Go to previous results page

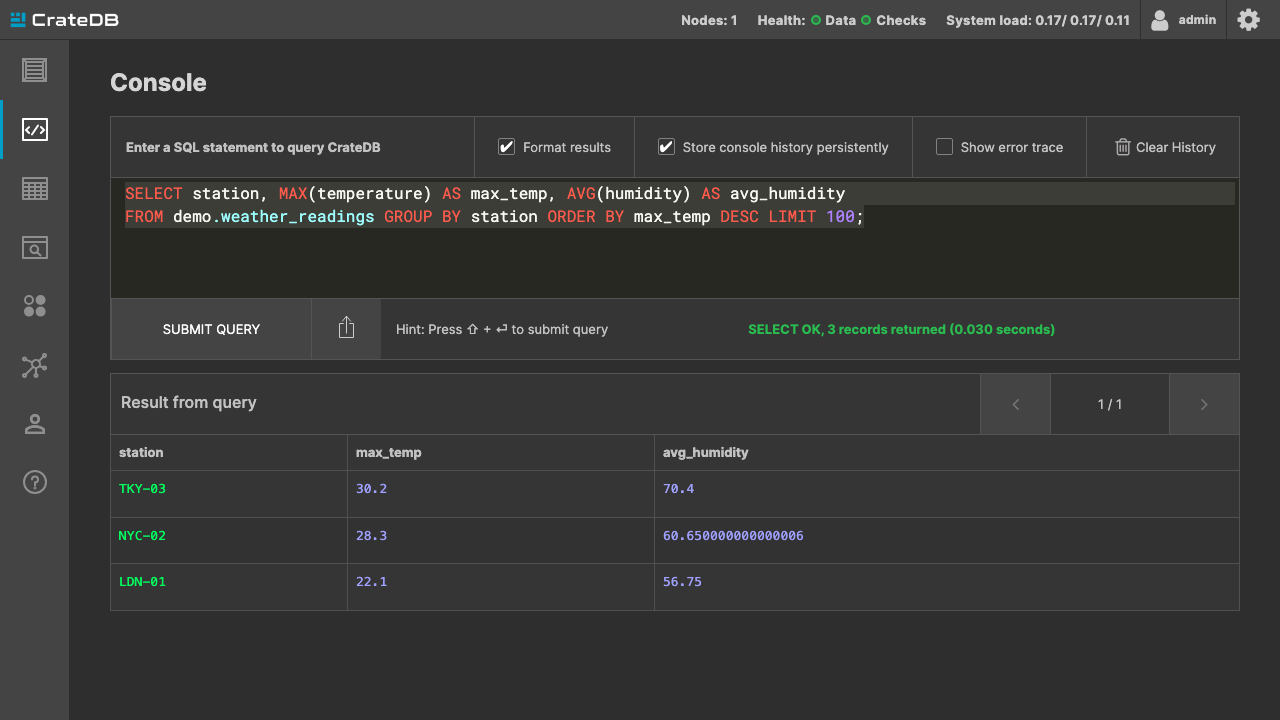pos(1015,404)
